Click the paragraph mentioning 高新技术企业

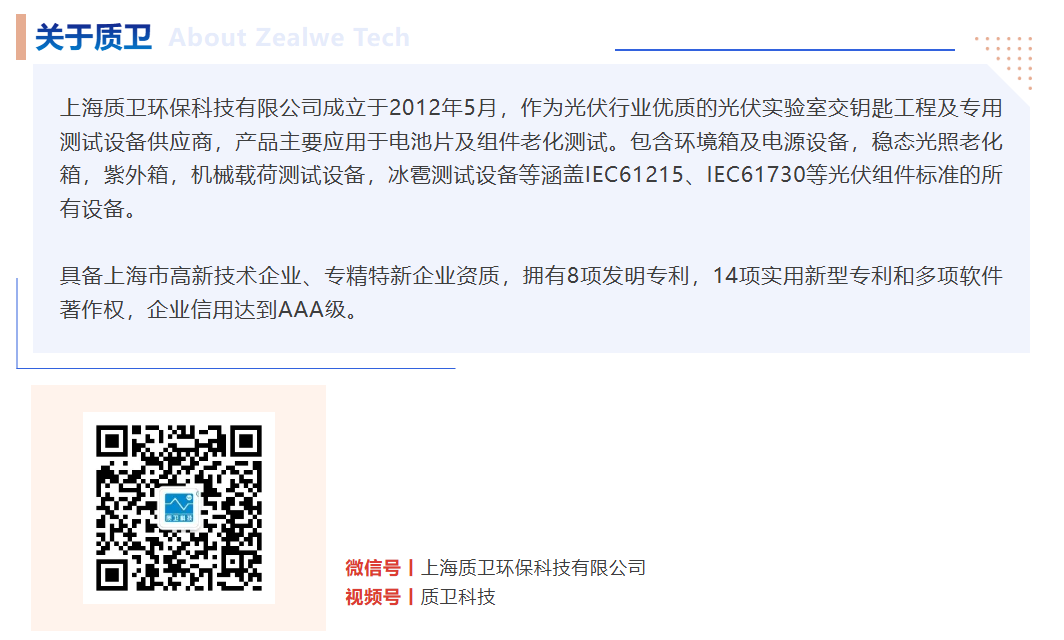(x=531, y=293)
